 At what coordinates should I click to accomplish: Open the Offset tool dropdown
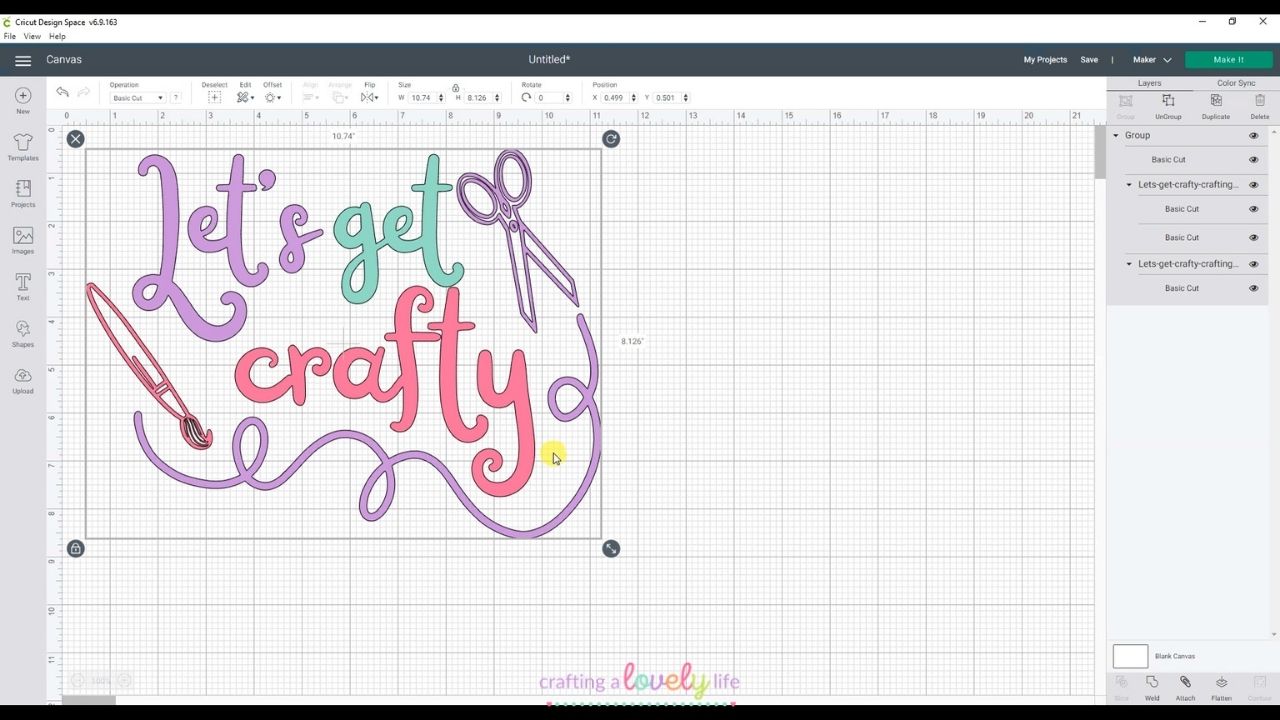click(272, 97)
